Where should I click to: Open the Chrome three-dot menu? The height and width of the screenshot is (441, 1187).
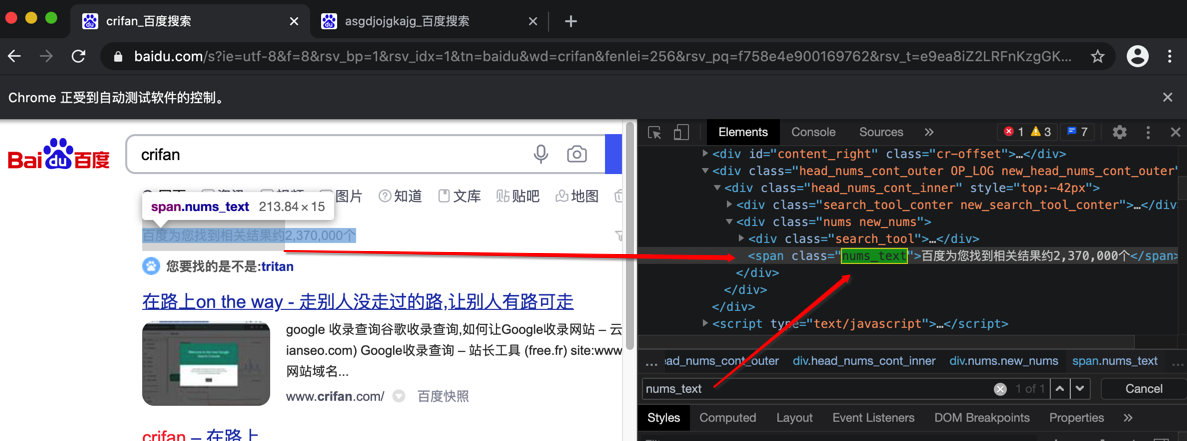pyautogui.click(x=1169, y=56)
